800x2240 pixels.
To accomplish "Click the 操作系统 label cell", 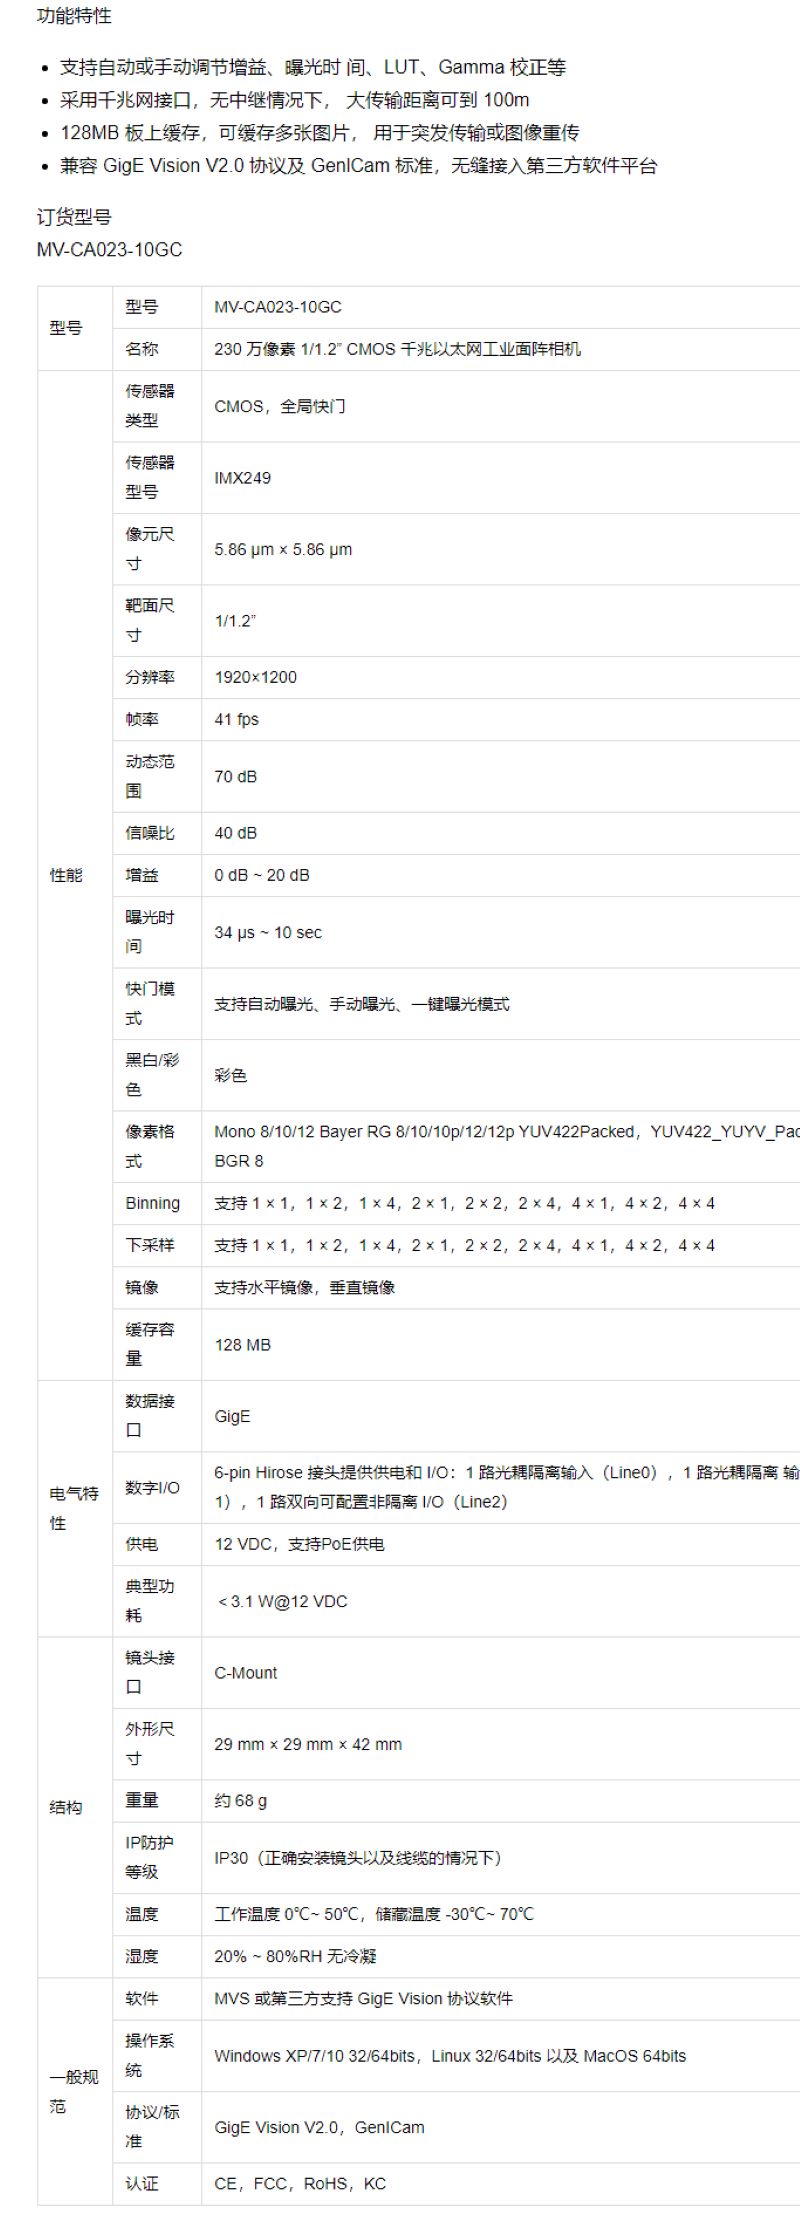I will pos(157,2056).
